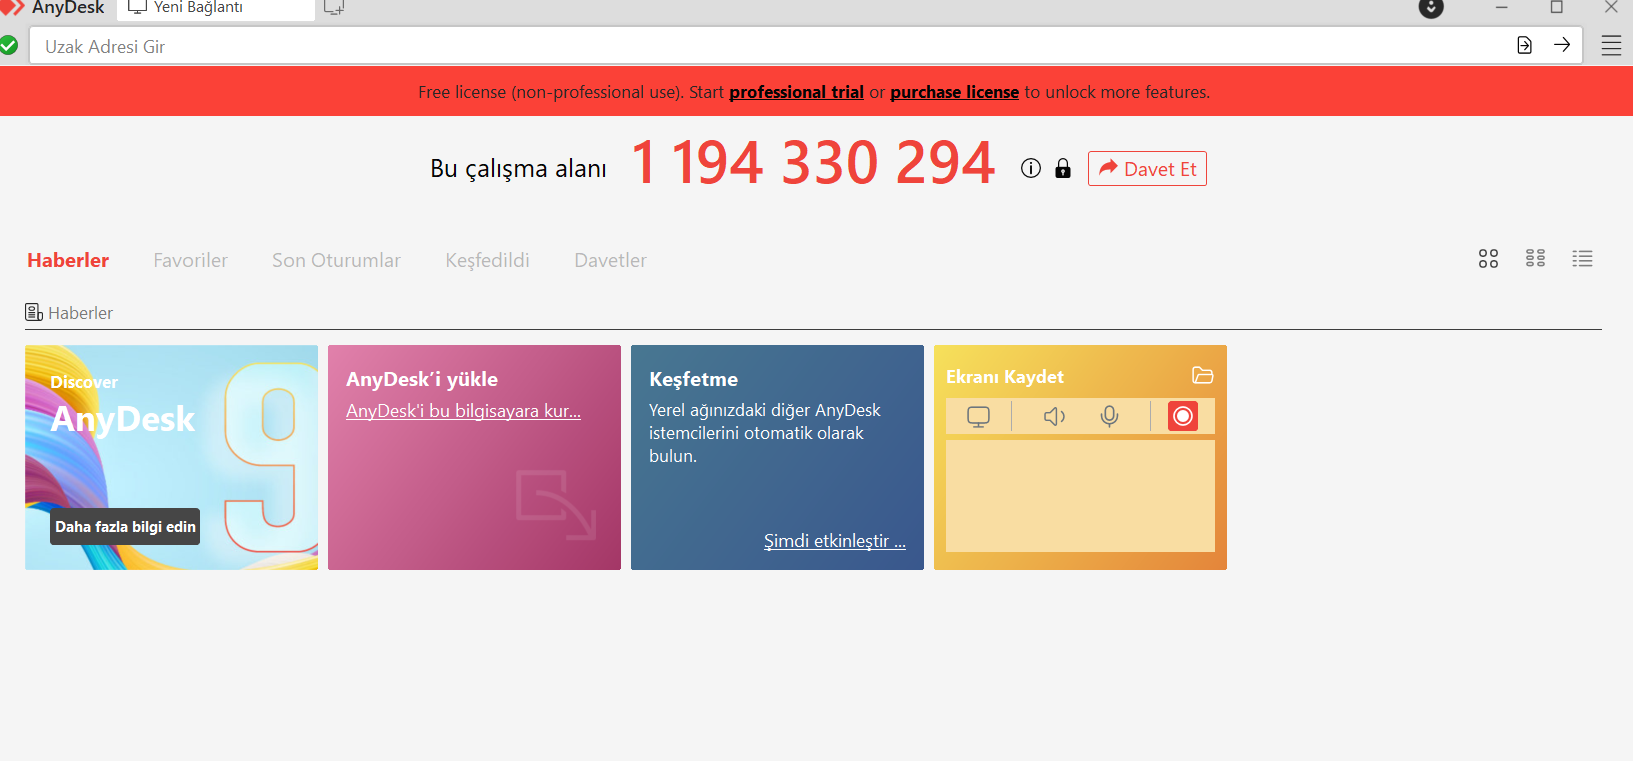This screenshot has height=761, width=1633.
Task: Open the recordings folder icon
Action: (1202, 376)
